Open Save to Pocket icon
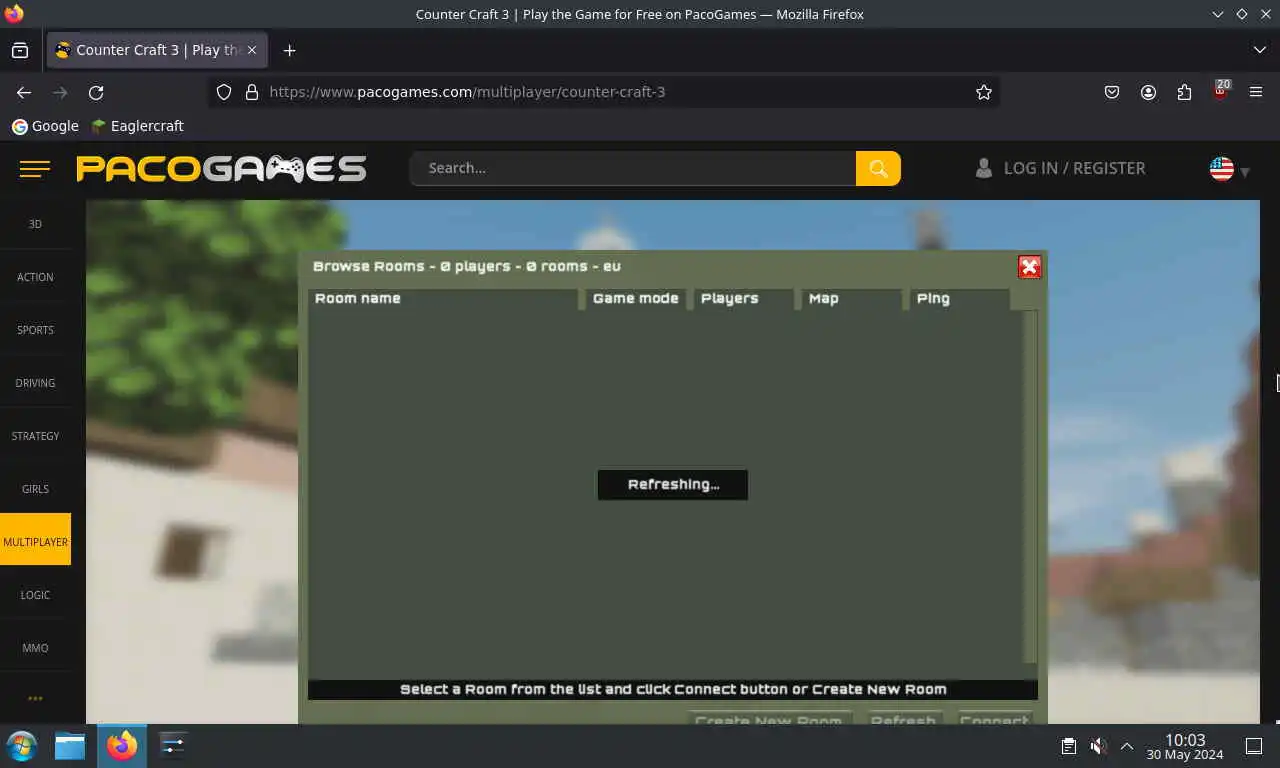Image resolution: width=1280 pixels, height=768 pixels. pyautogui.click(x=1112, y=92)
